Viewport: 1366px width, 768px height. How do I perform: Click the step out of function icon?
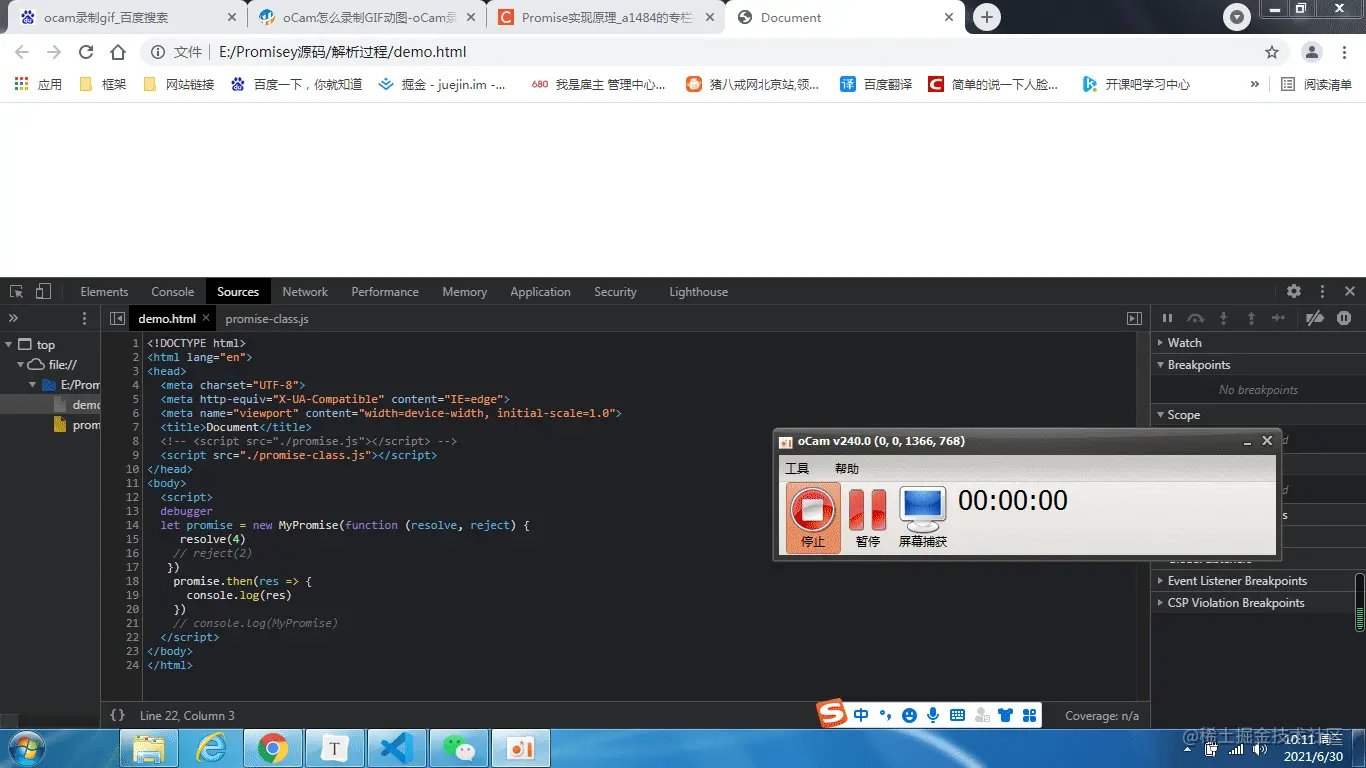(x=1251, y=318)
